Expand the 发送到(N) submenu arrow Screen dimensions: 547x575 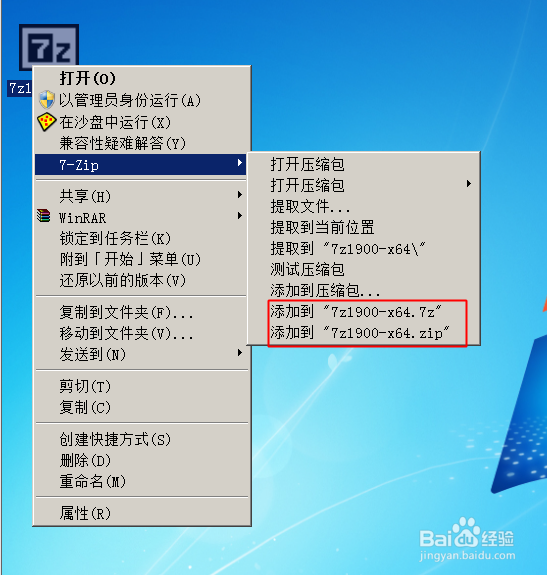[x=239, y=353]
